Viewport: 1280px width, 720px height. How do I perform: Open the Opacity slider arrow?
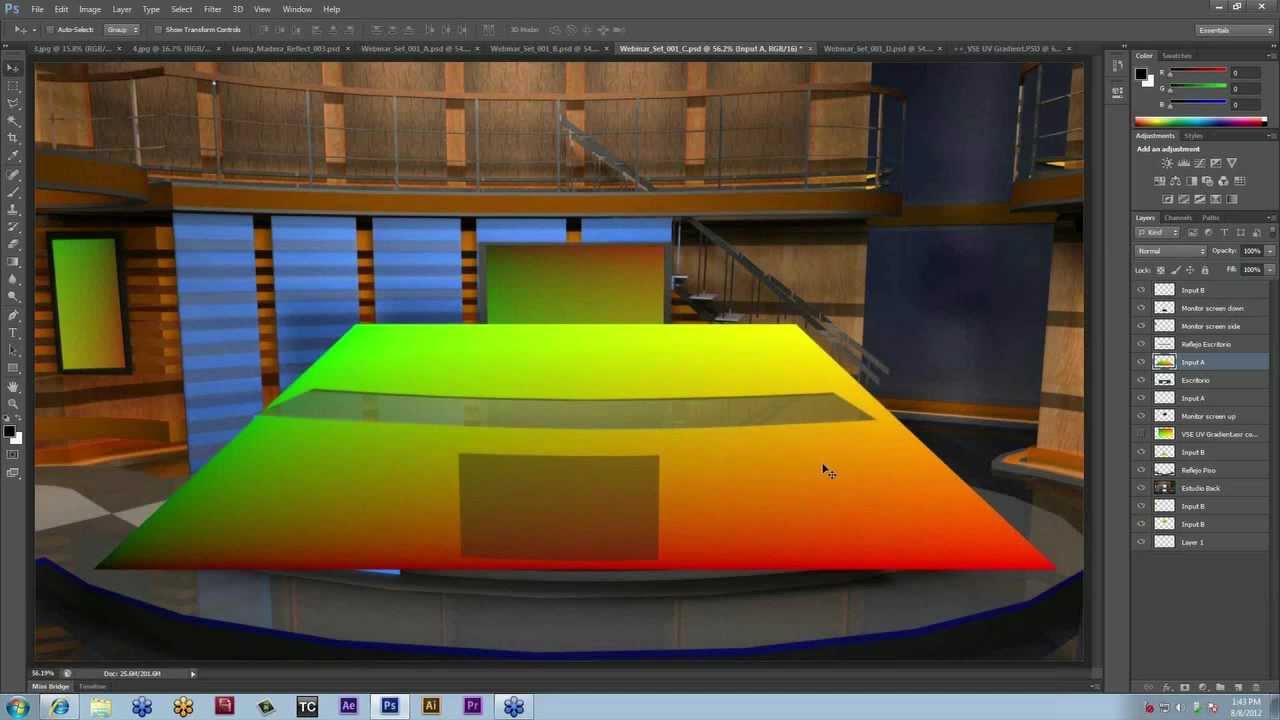coord(1270,251)
